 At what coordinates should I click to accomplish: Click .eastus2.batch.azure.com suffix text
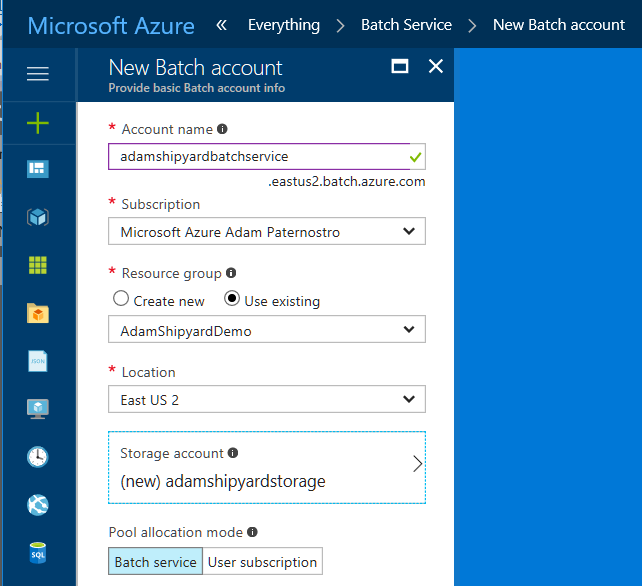point(347,181)
